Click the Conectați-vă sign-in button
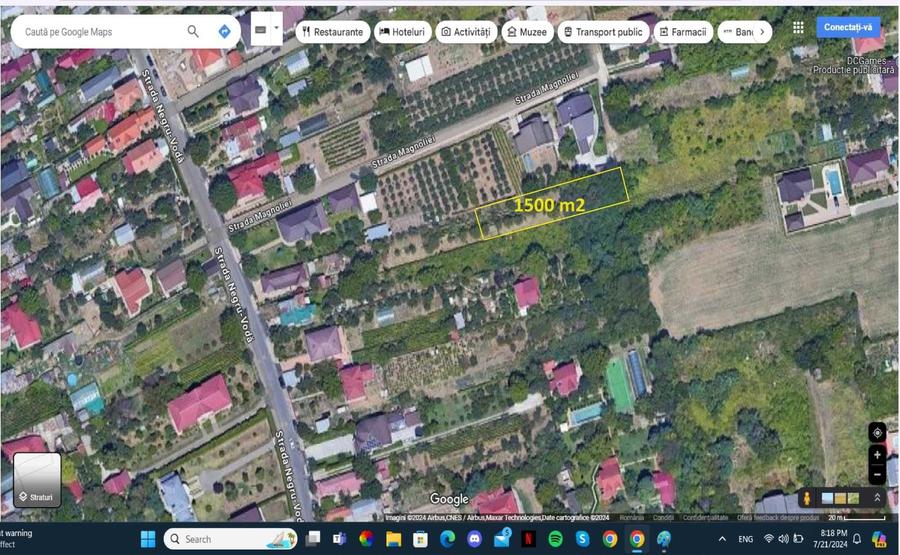The image size is (900, 555). click(848, 27)
